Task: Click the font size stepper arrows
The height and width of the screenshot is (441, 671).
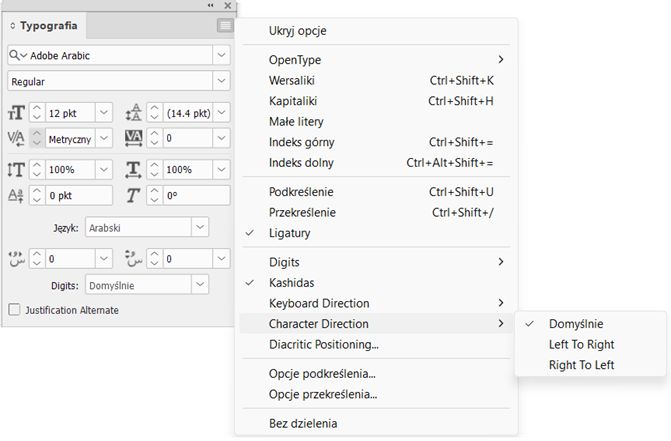Action: coord(37,113)
